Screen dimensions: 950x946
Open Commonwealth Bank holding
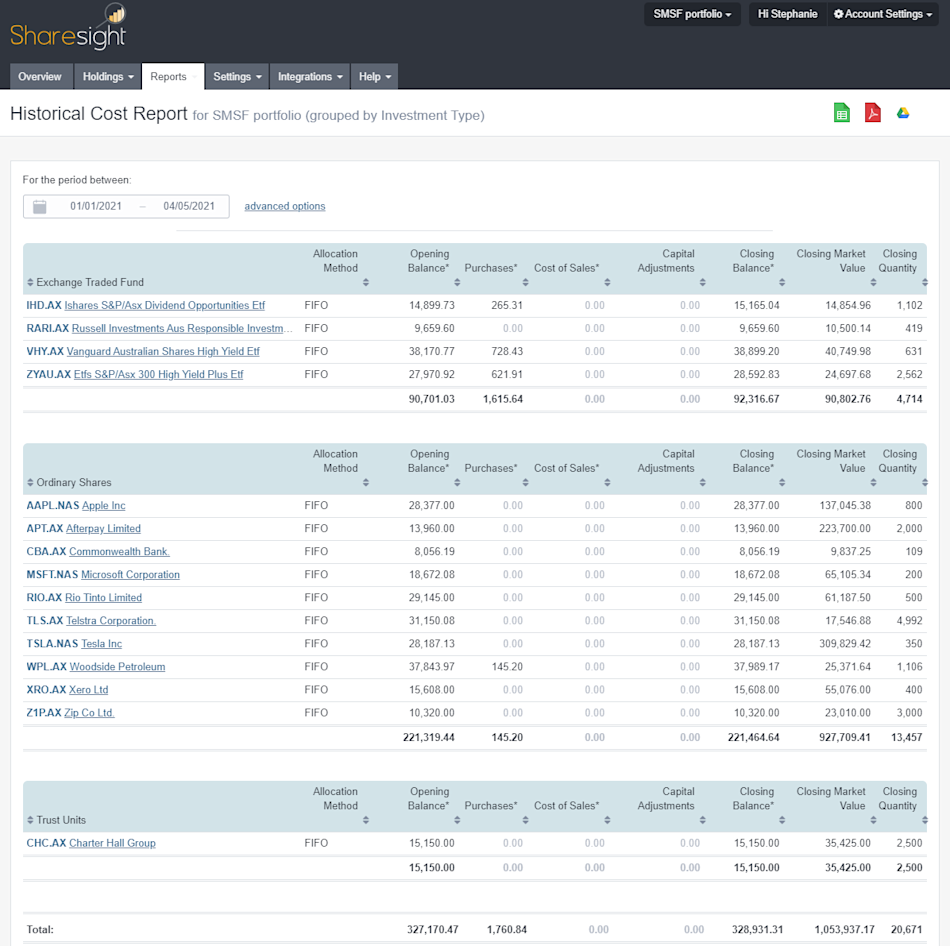pyautogui.click(x=119, y=551)
